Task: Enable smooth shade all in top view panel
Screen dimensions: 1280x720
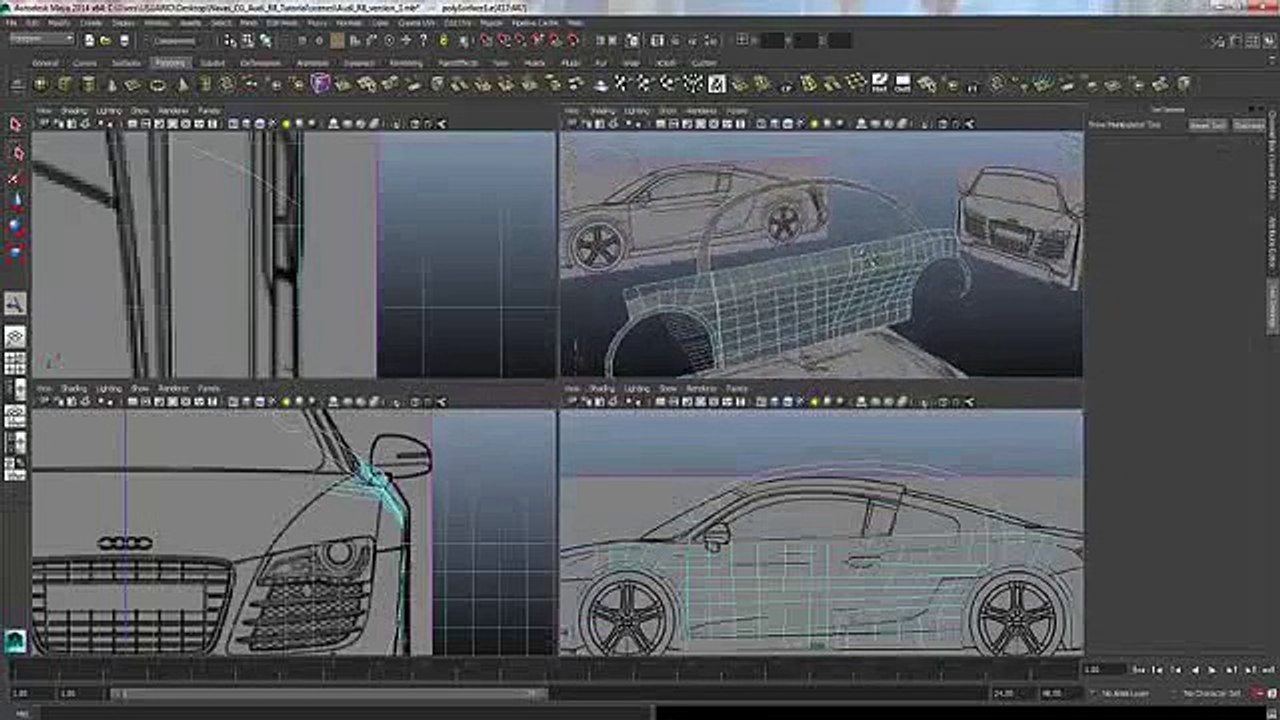Action: [247, 124]
